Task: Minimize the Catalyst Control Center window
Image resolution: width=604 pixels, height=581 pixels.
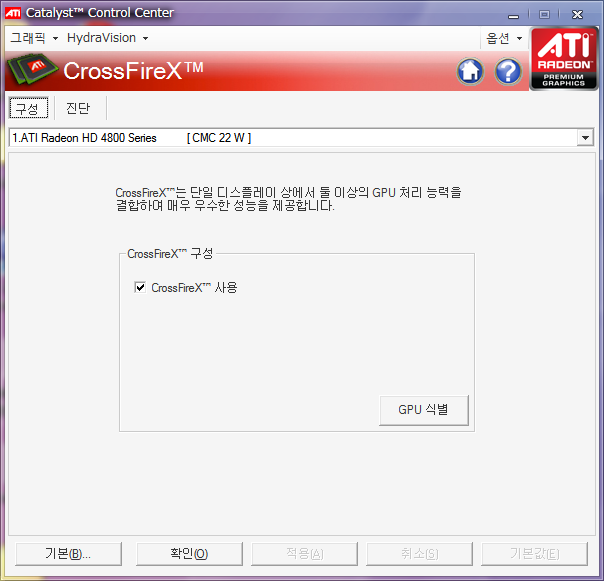Action: pyautogui.click(x=513, y=15)
